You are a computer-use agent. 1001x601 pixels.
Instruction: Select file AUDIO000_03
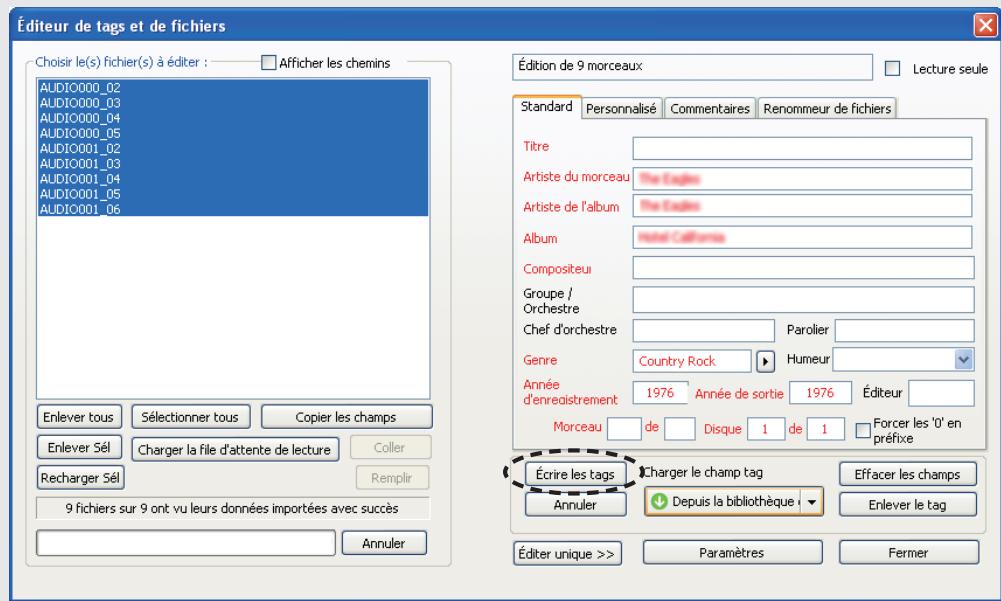coord(233,103)
